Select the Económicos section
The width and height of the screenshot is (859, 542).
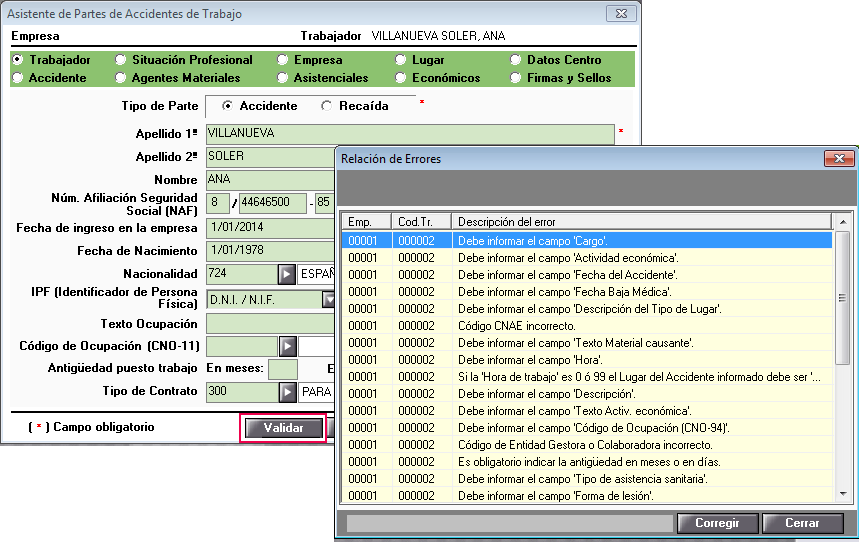(x=401, y=78)
